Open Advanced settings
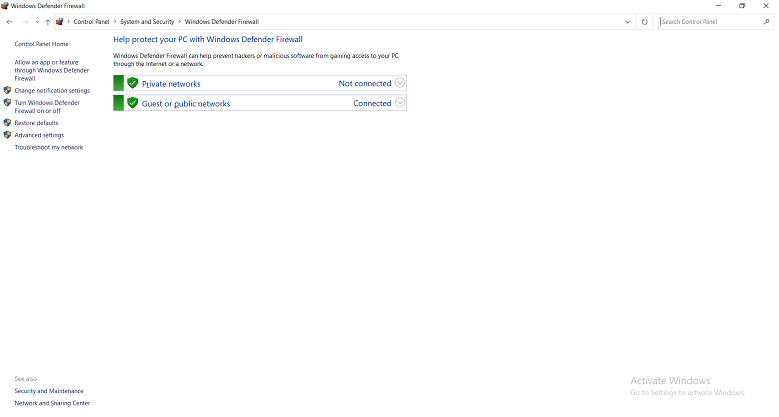Image resolution: width=779 pixels, height=417 pixels. coord(39,135)
